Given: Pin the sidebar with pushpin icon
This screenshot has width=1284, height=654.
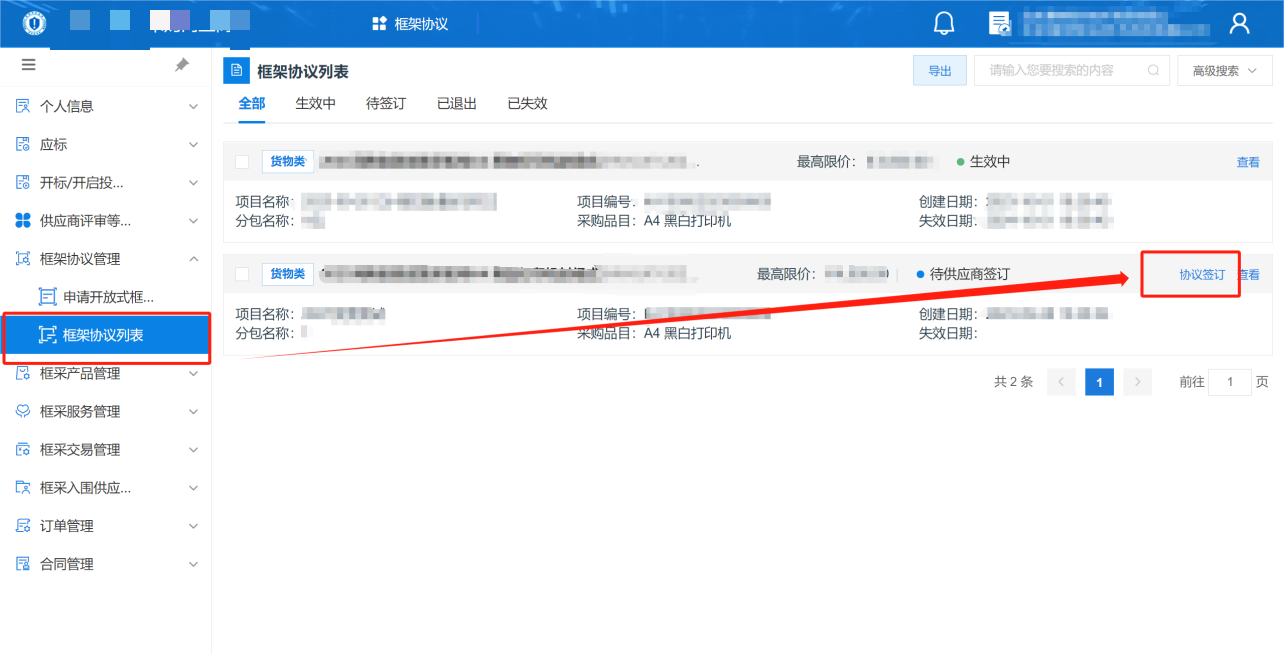Looking at the screenshot, I should click(182, 65).
